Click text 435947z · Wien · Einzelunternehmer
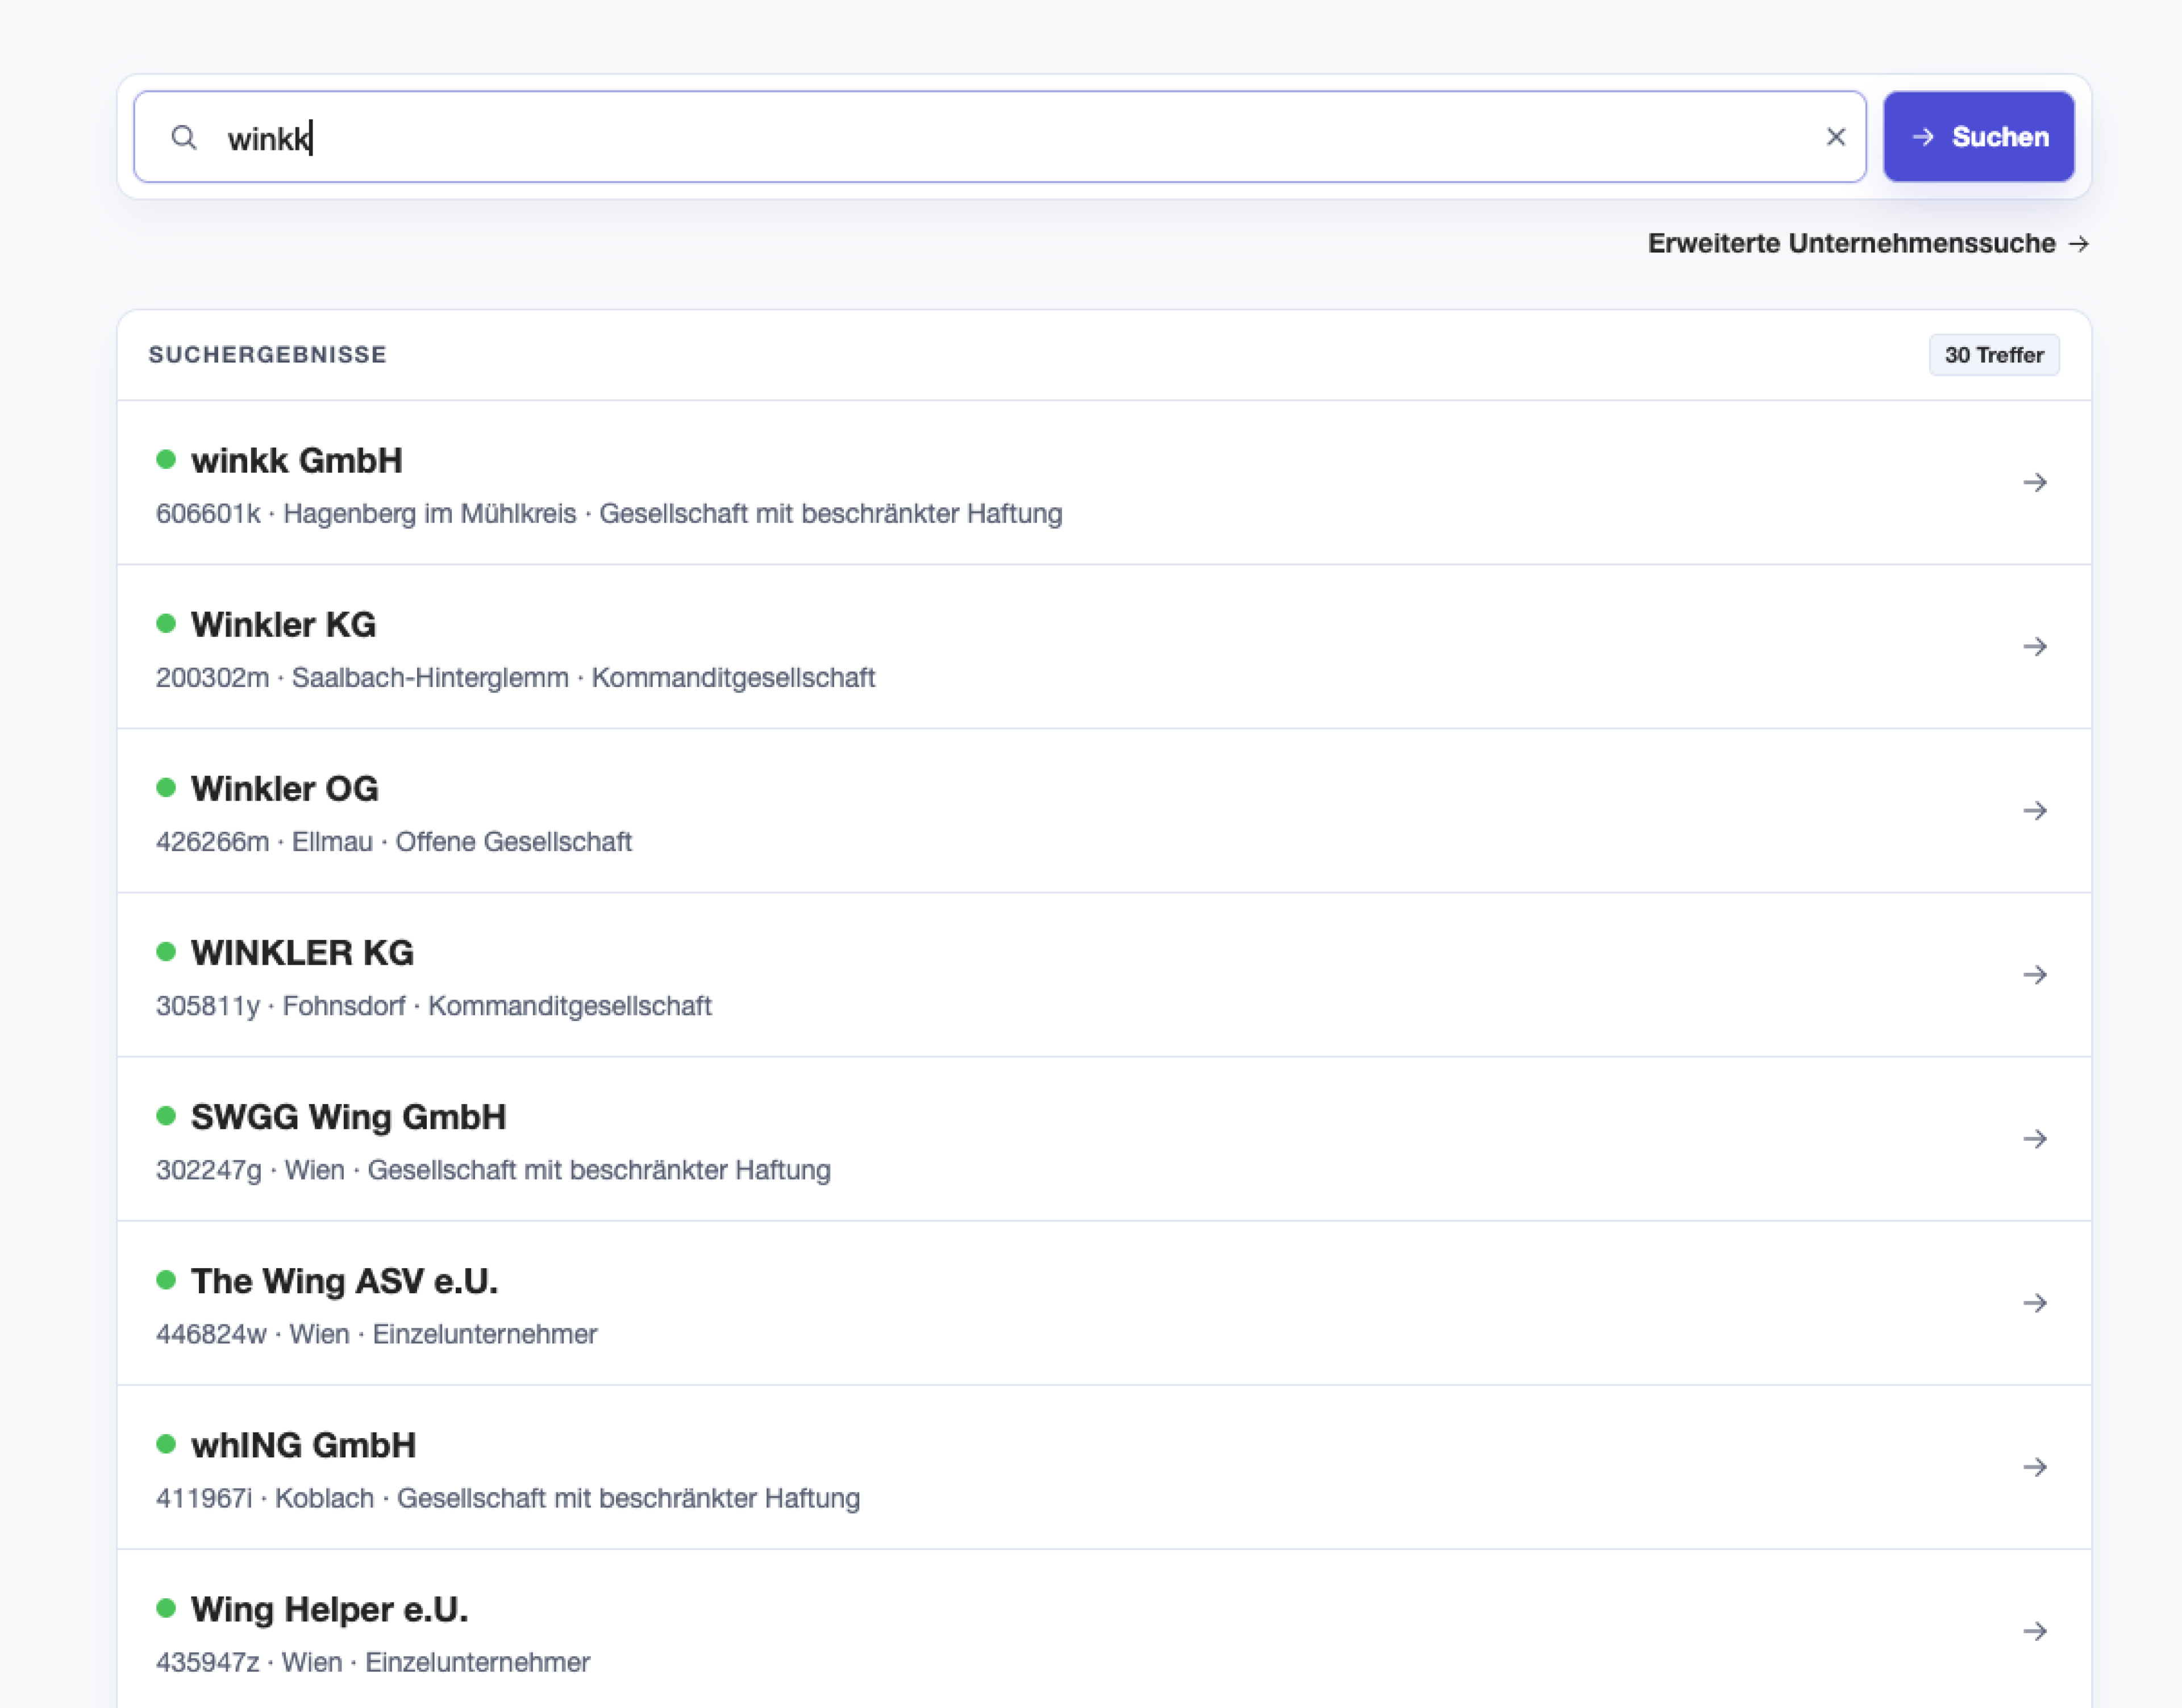2182x1708 pixels. click(x=373, y=1662)
